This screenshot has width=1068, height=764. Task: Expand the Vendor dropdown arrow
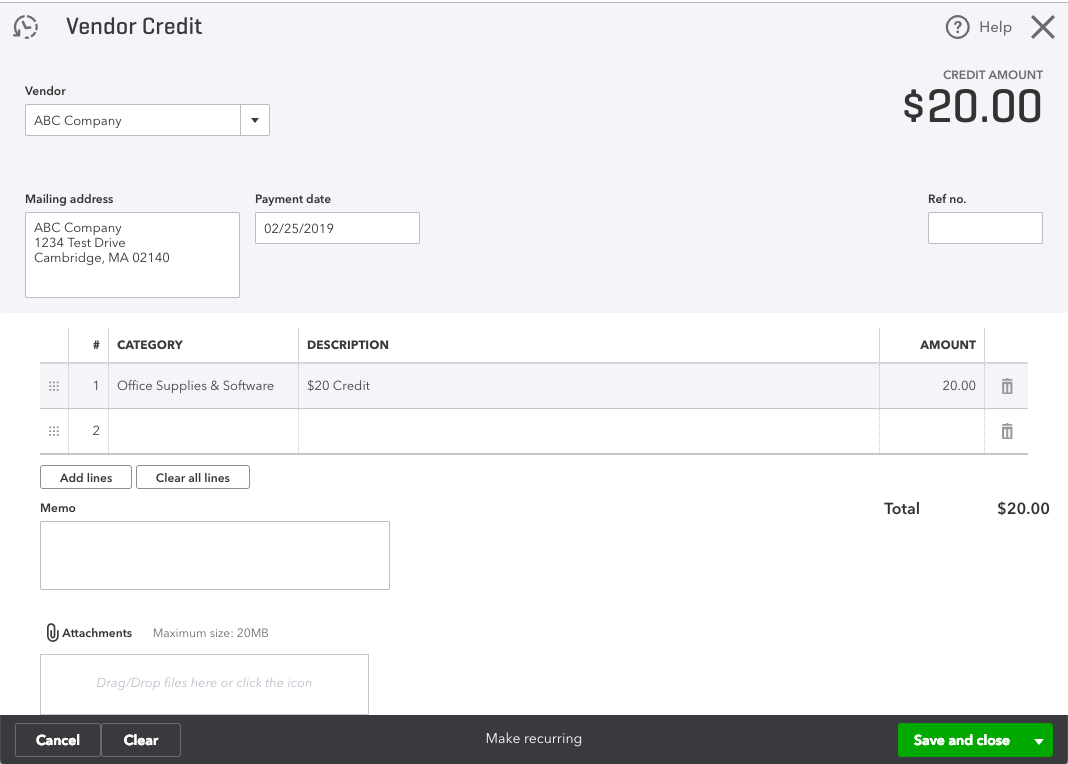pos(255,120)
